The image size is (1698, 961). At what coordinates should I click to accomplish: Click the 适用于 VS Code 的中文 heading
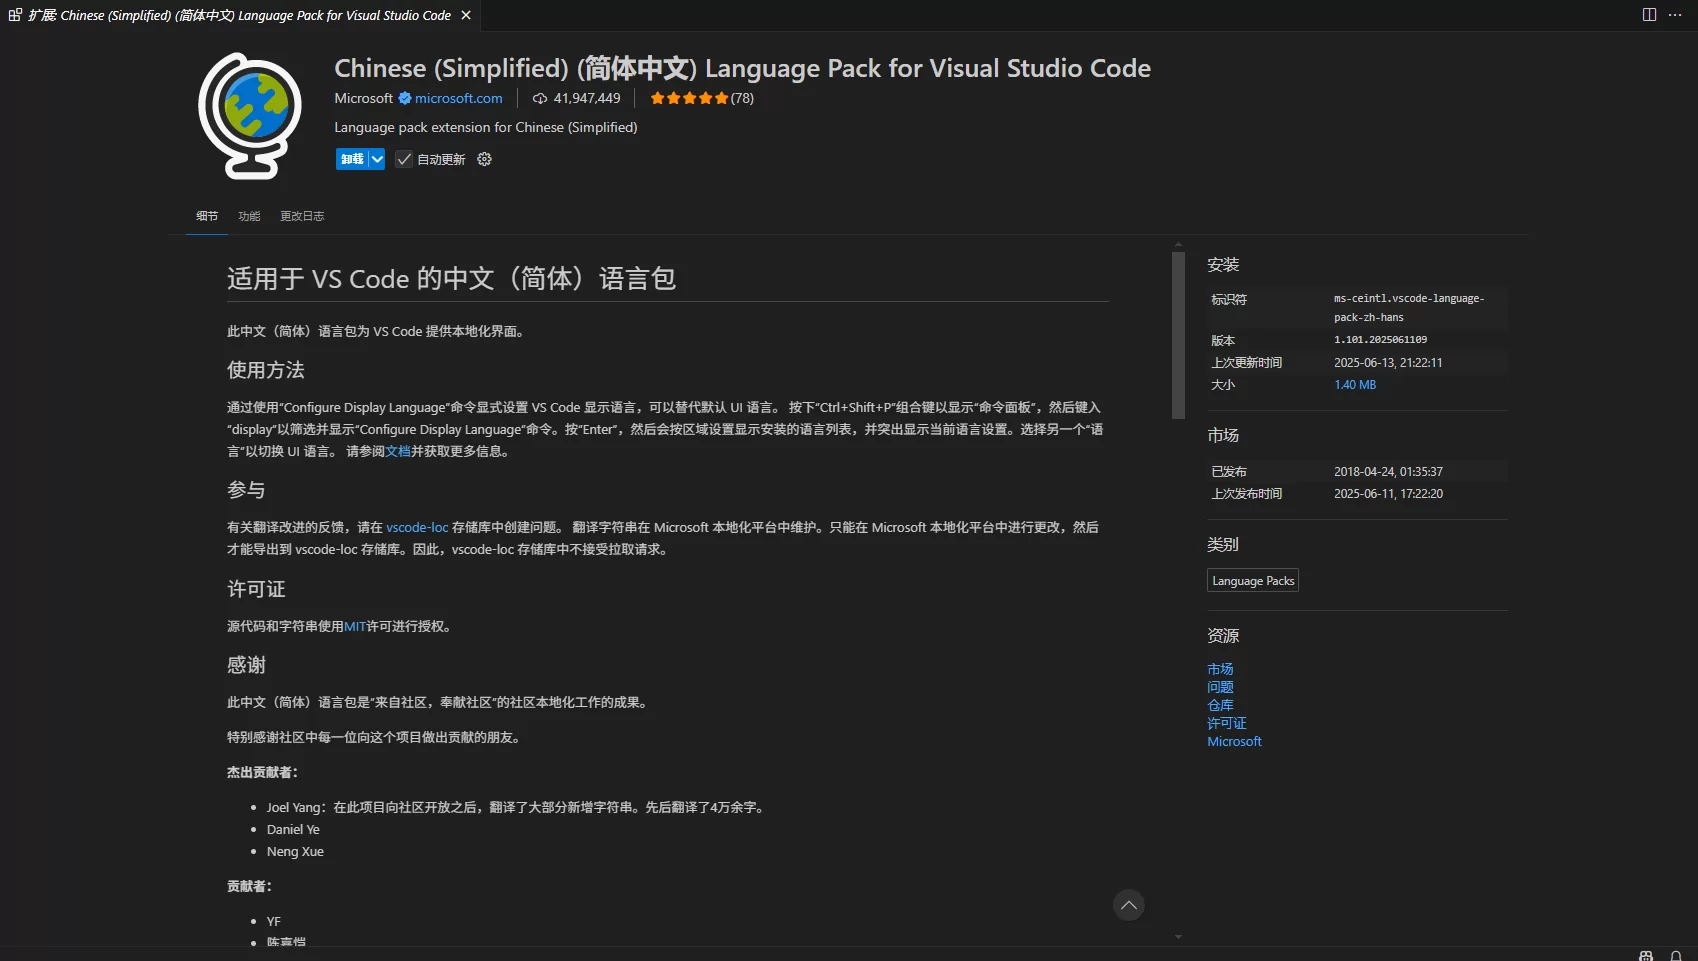pyautogui.click(x=451, y=278)
